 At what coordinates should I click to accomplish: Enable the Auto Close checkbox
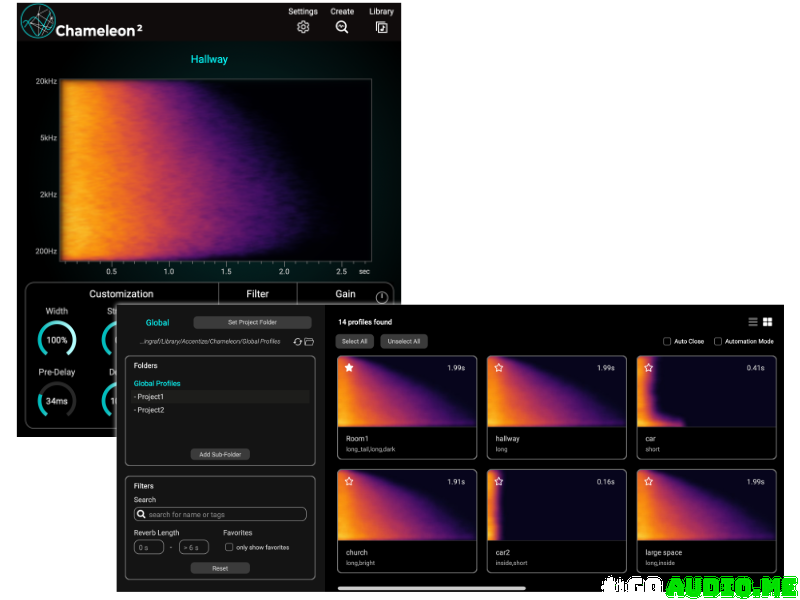(667, 341)
